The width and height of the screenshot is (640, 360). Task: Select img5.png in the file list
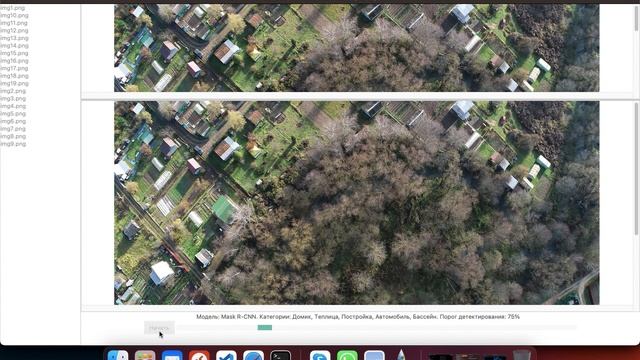coord(13,113)
